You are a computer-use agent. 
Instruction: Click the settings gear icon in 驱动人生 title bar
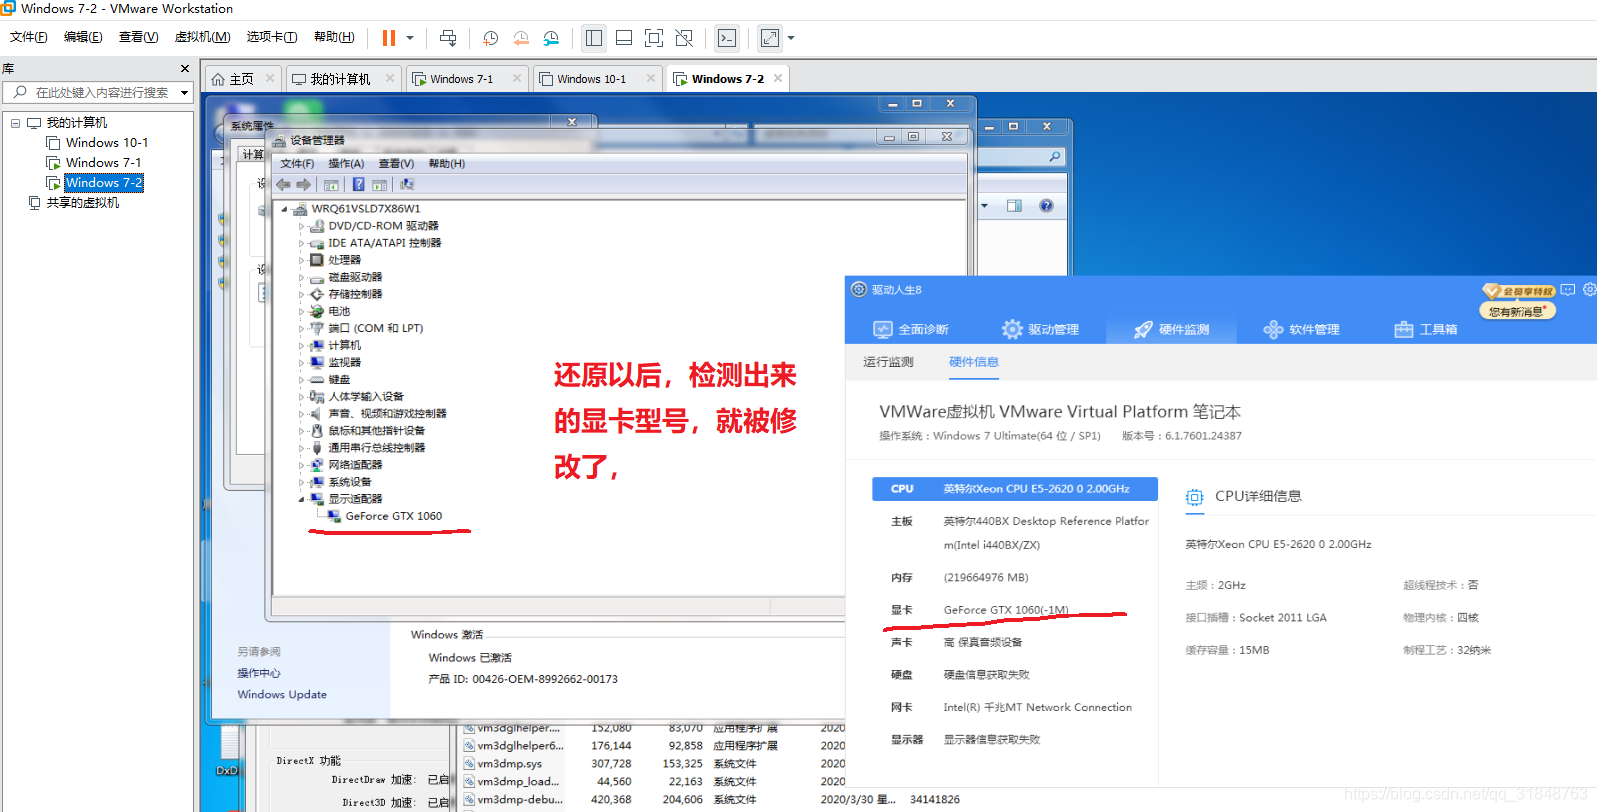1589,290
